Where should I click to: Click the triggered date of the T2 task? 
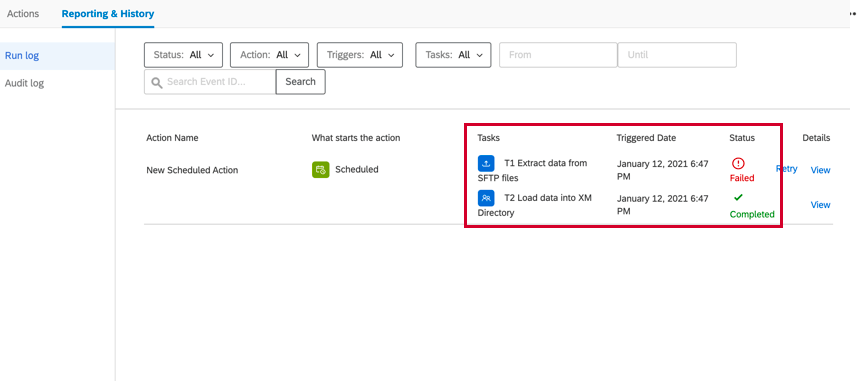tap(662, 205)
